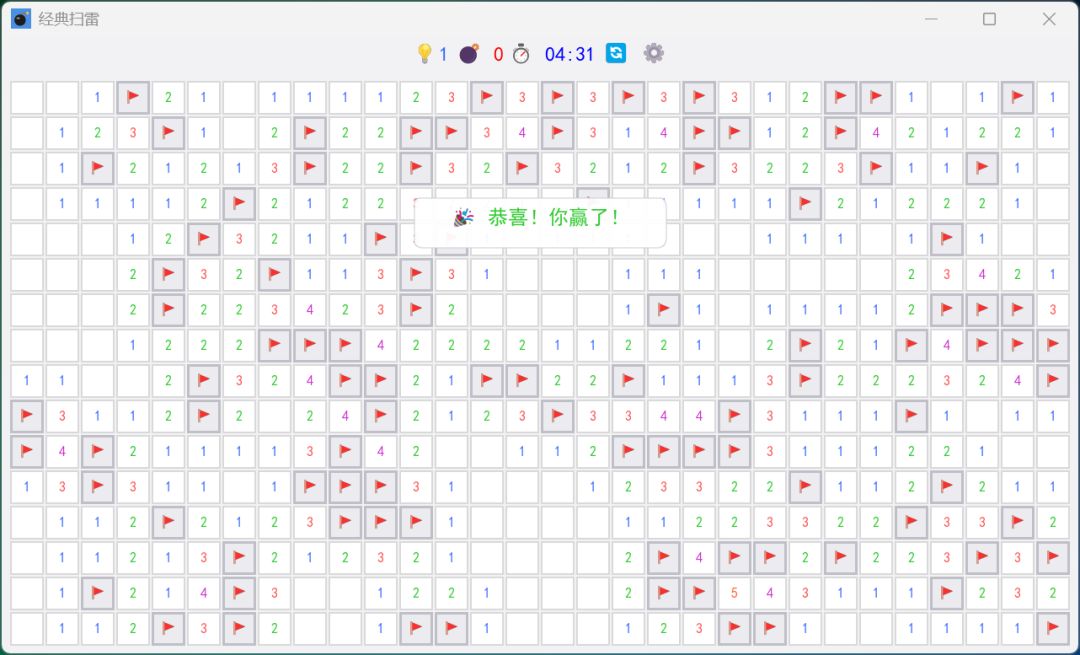Restart game with blue refresh button
This screenshot has width=1080, height=655.
pyautogui.click(x=616, y=53)
